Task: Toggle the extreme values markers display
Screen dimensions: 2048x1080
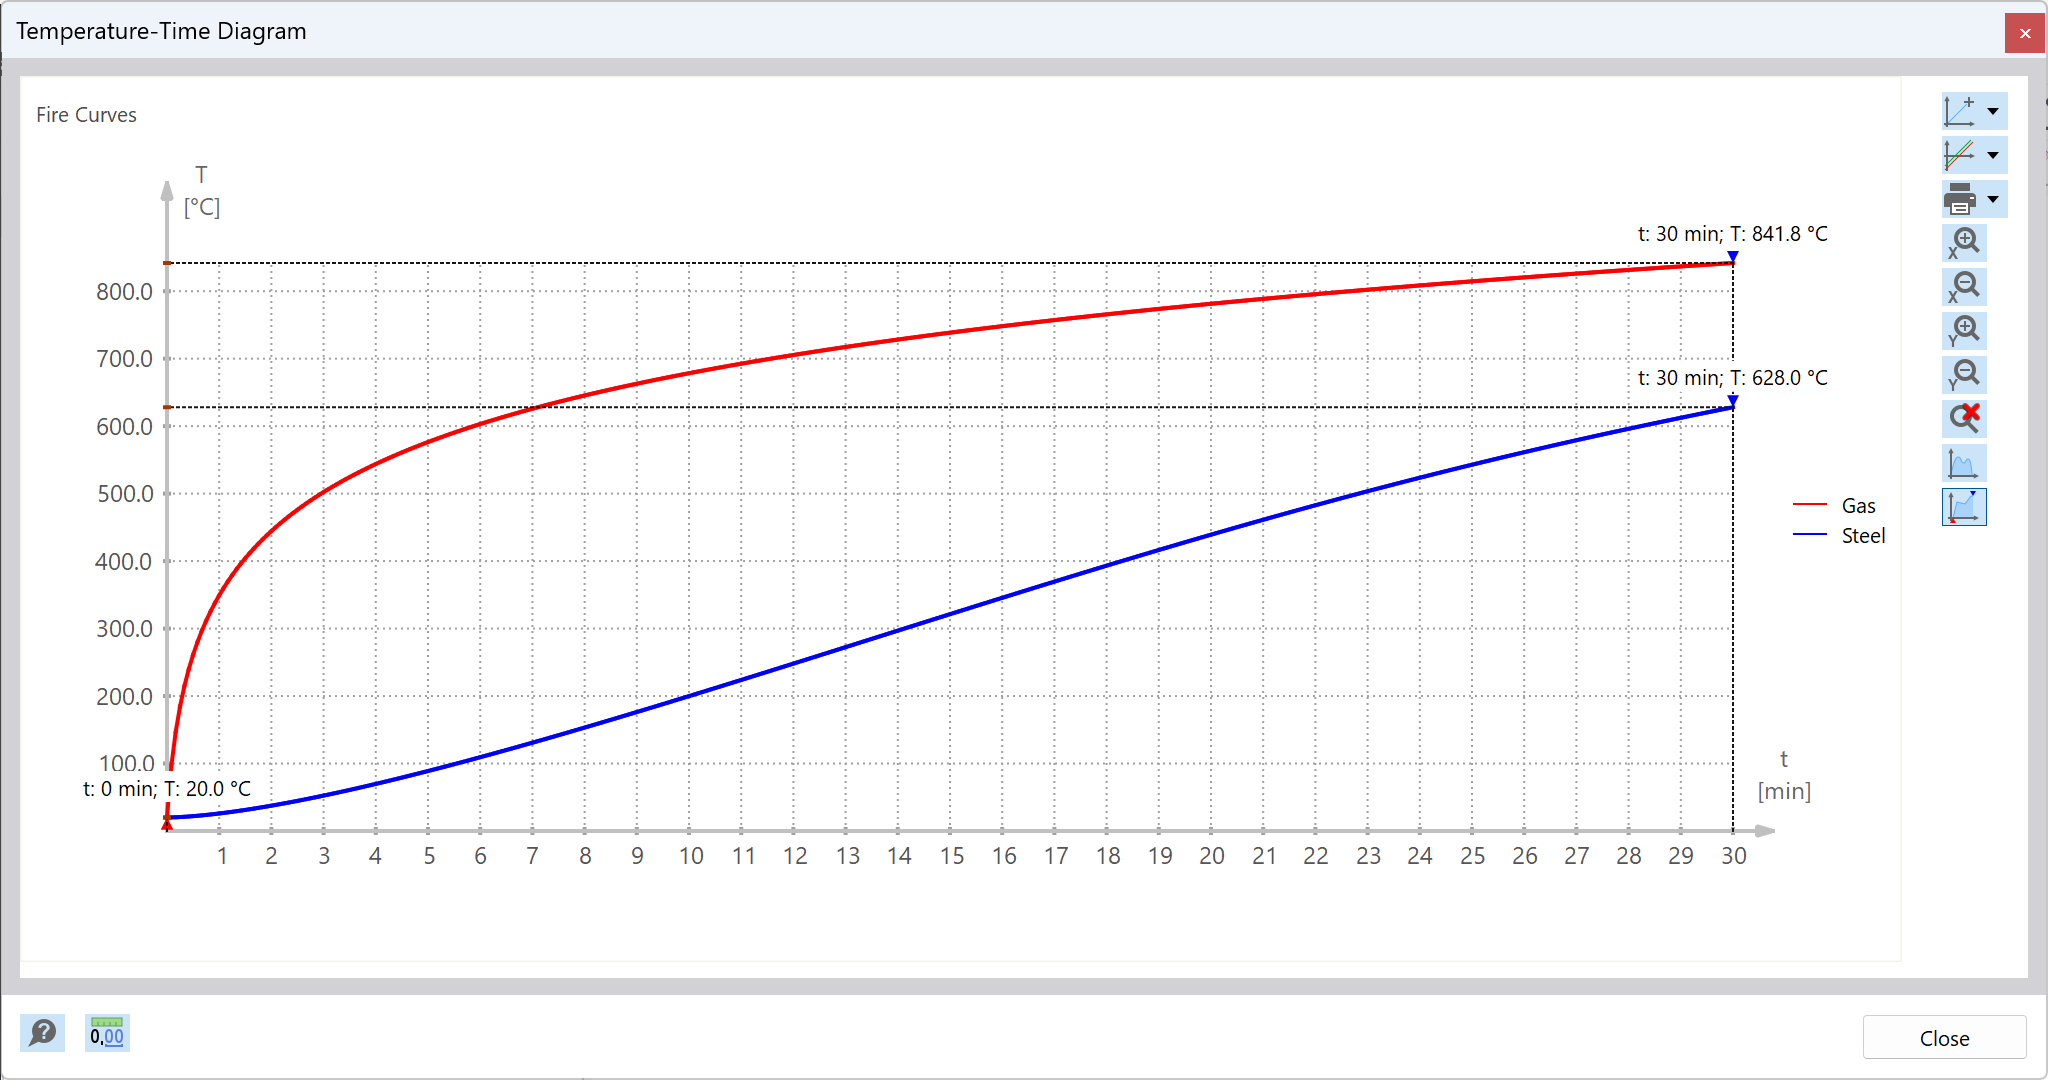Action: coord(1963,507)
